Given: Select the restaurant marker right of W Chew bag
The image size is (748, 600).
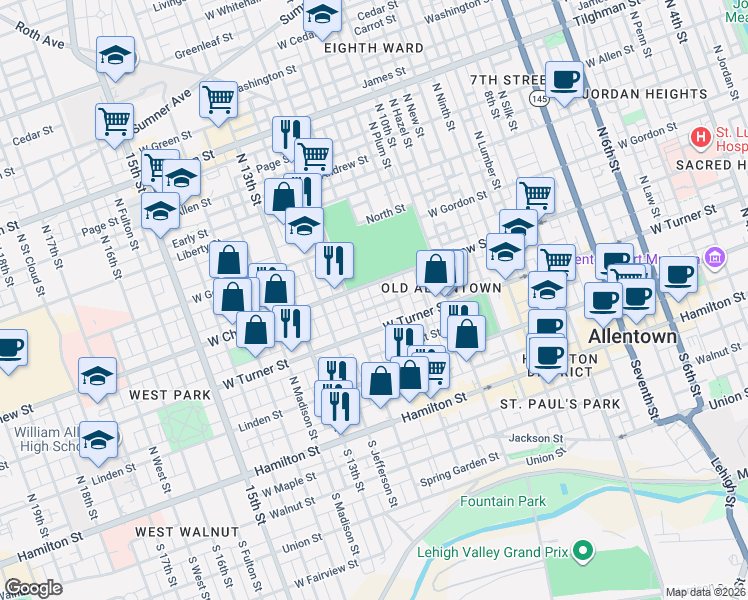Looking at the screenshot, I should click(291, 325).
